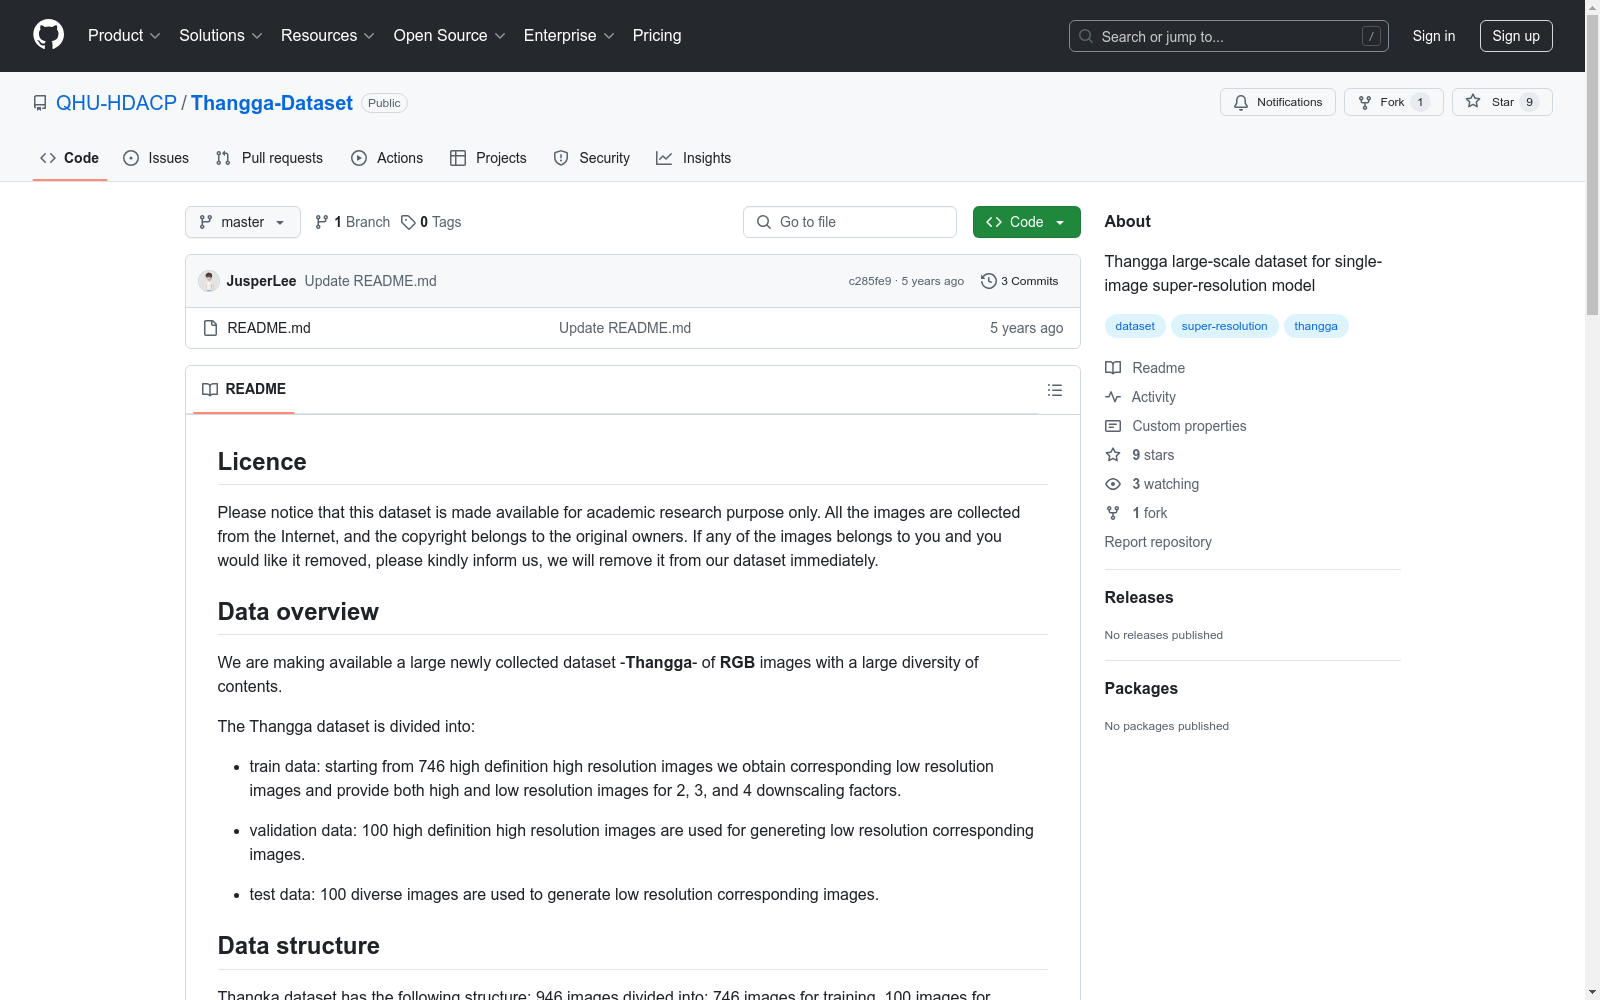Click the tag icon beside 0 Tags
This screenshot has width=1600, height=1000.
pyautogui.click(x=408, y=222)
